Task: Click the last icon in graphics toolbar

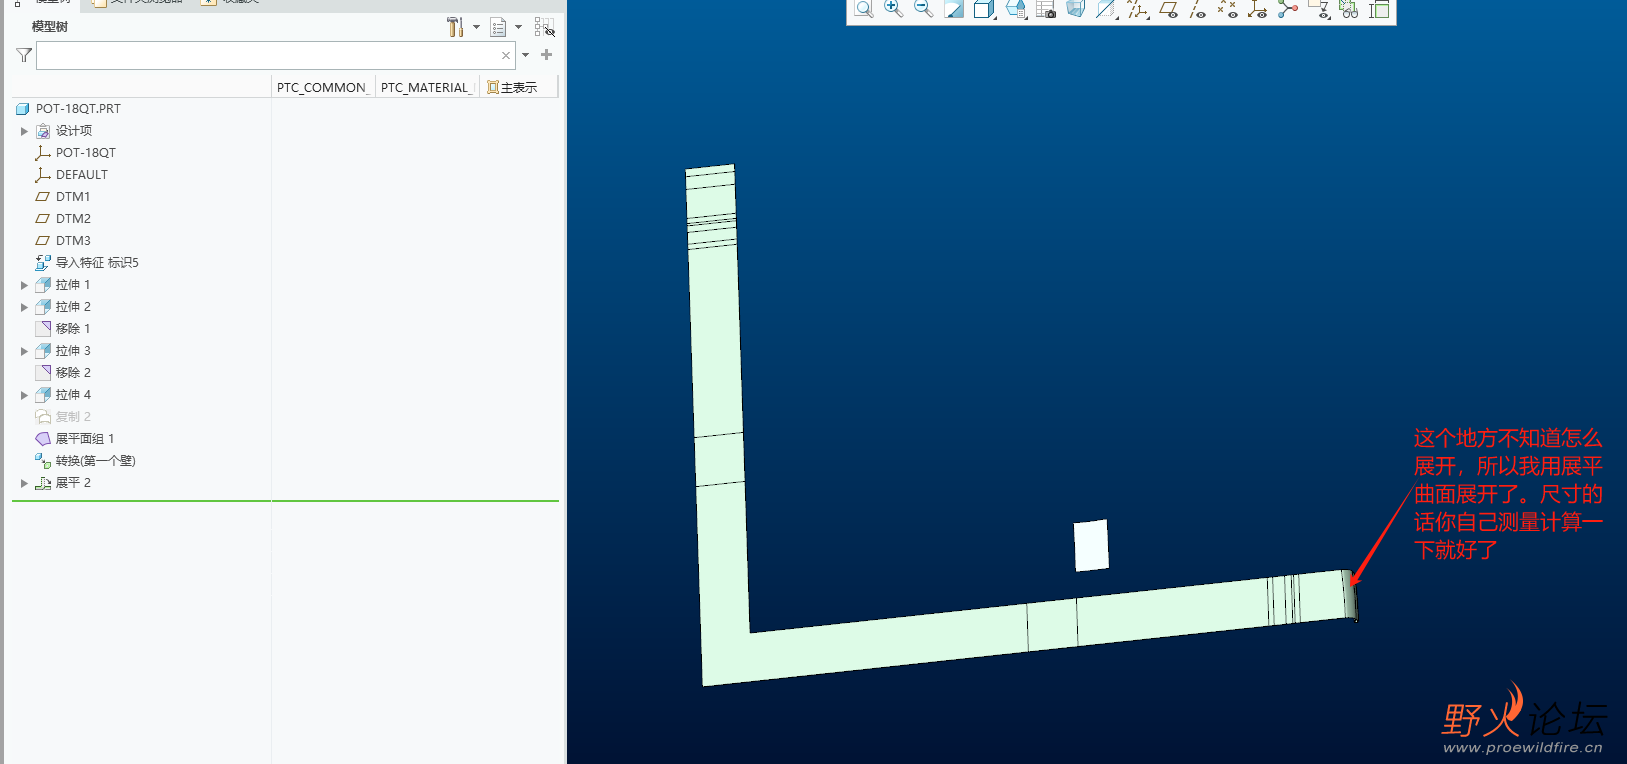Action: [1379, 9]
